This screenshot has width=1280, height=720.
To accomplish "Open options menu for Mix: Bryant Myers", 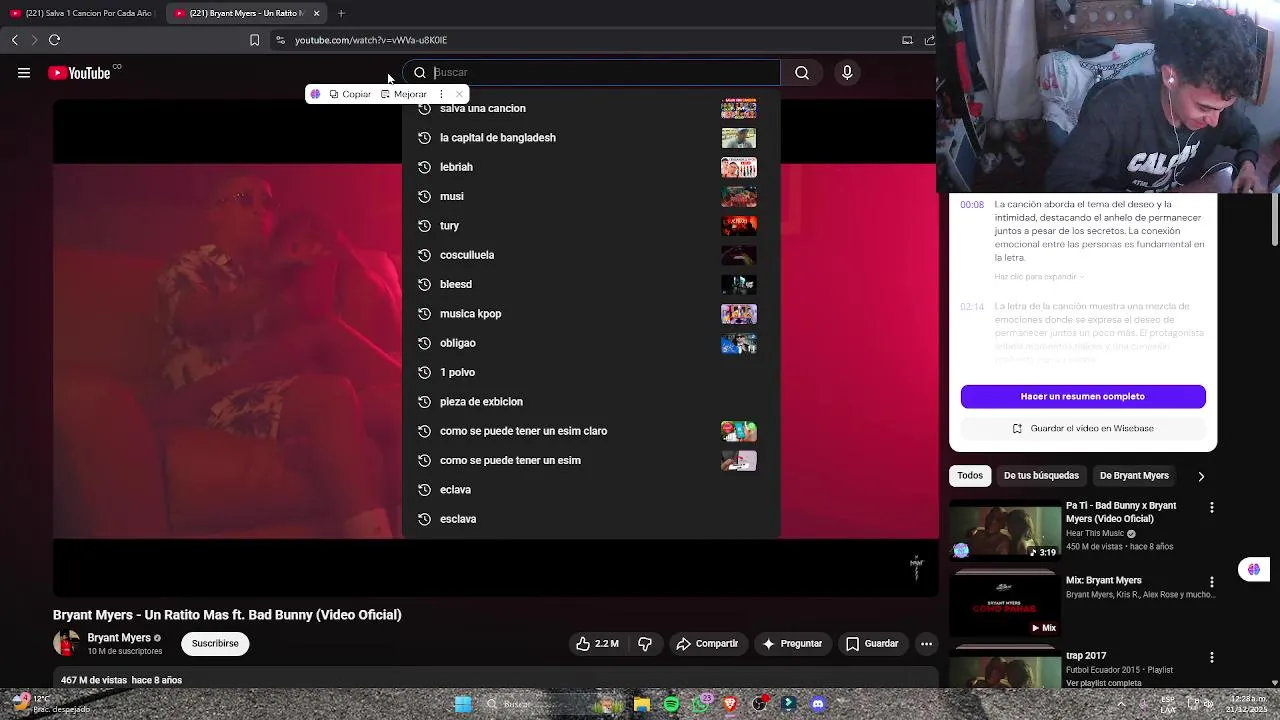I will coord(1212,582).
